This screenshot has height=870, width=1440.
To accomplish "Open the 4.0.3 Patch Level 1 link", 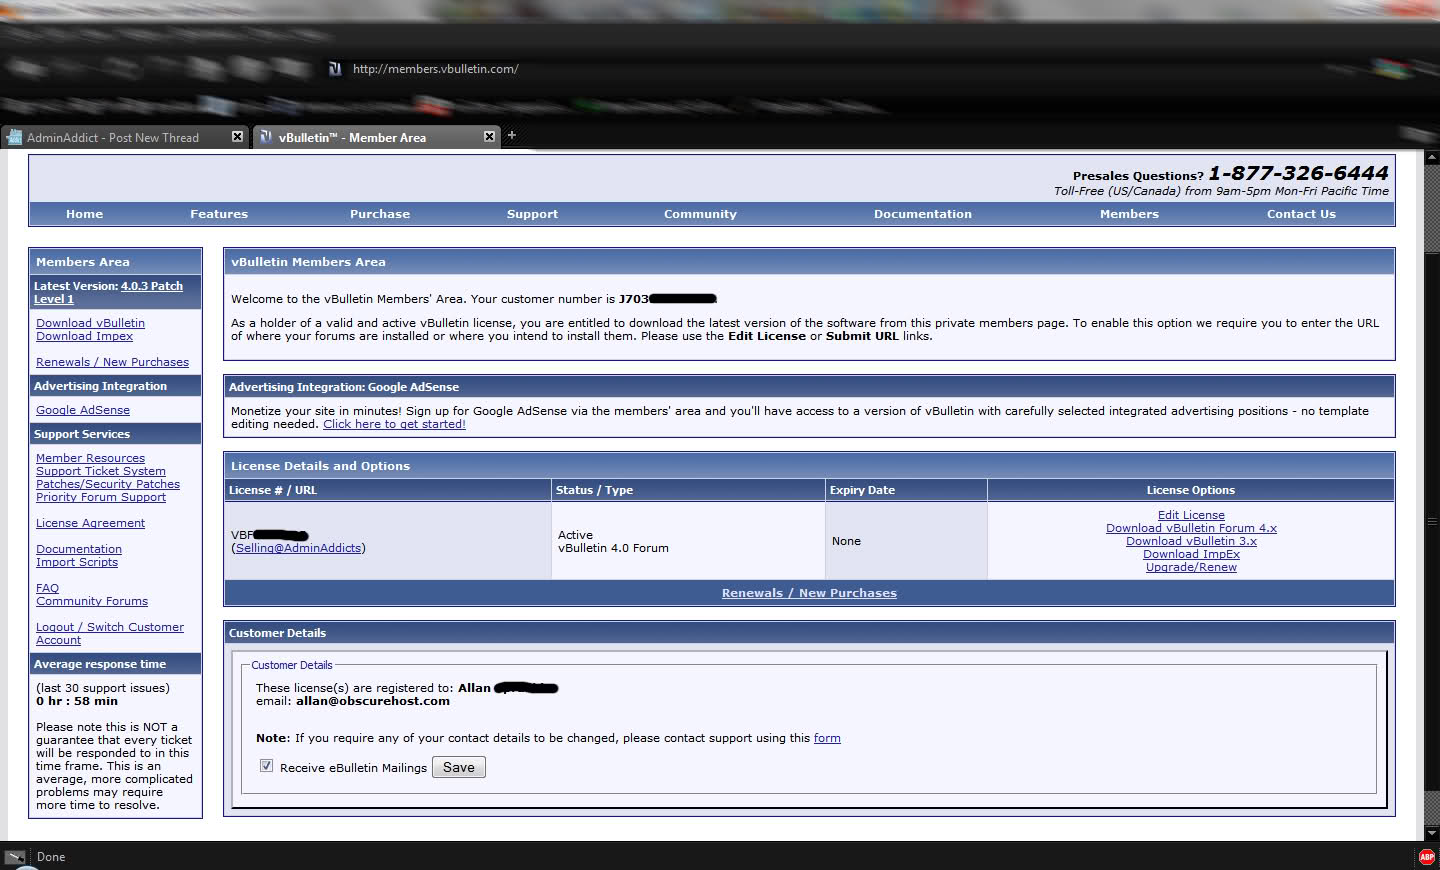I will click(108, 292).
